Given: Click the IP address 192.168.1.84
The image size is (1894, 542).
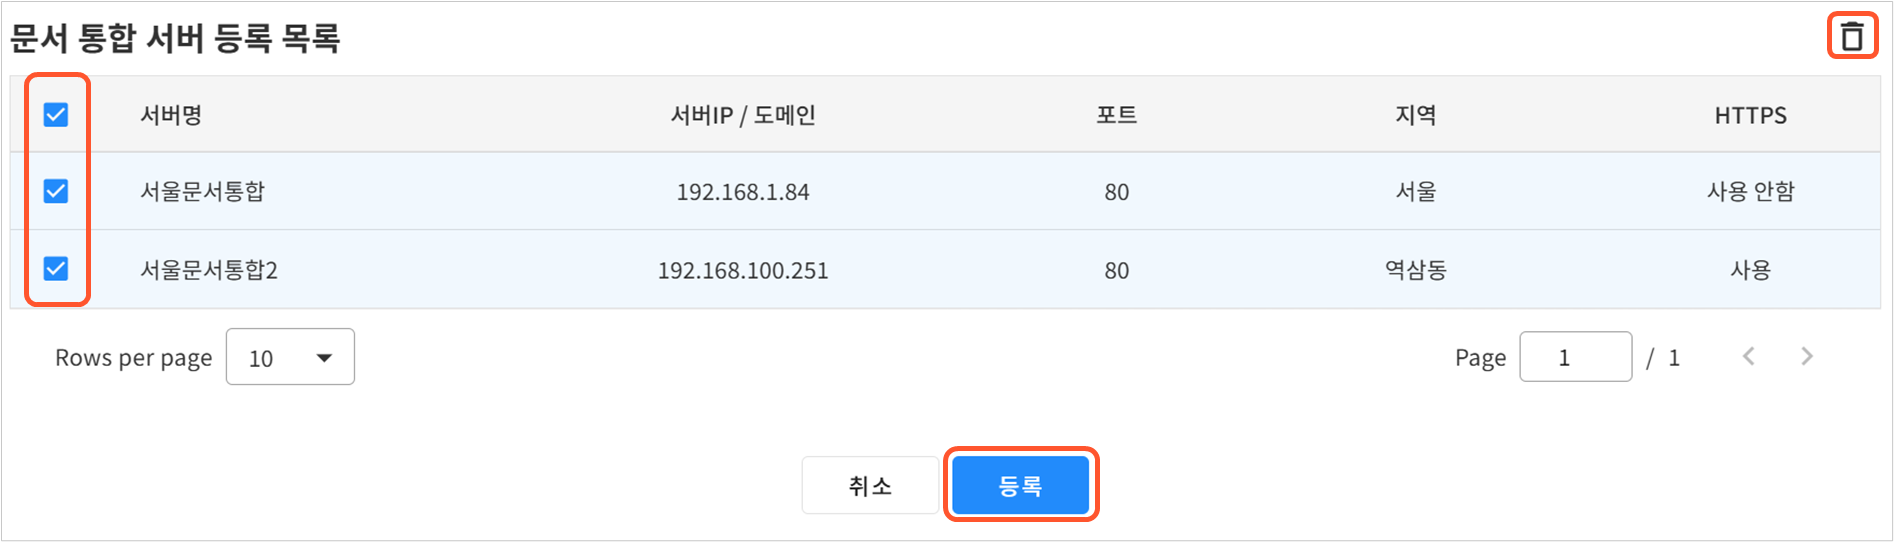Looking at the screenshot, I should tap(743, 192).
